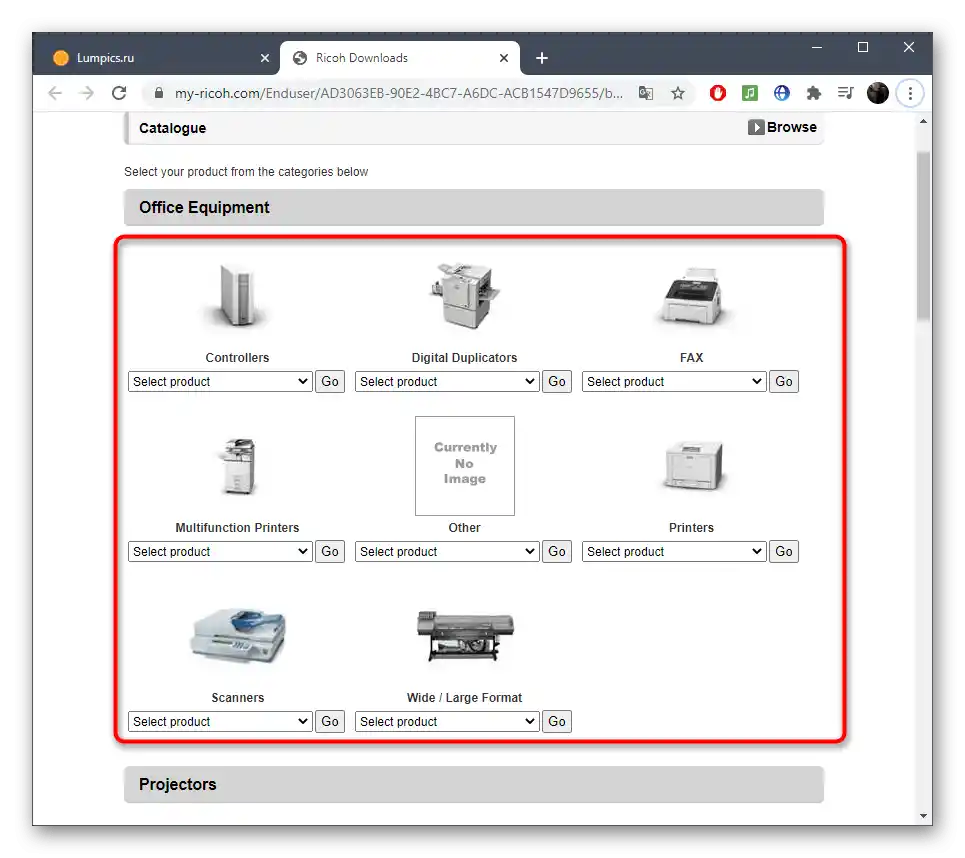Click Go next to Printers
Image resolution: width=965 pixels, height=858 pixels.
click(x=784, y=551)
